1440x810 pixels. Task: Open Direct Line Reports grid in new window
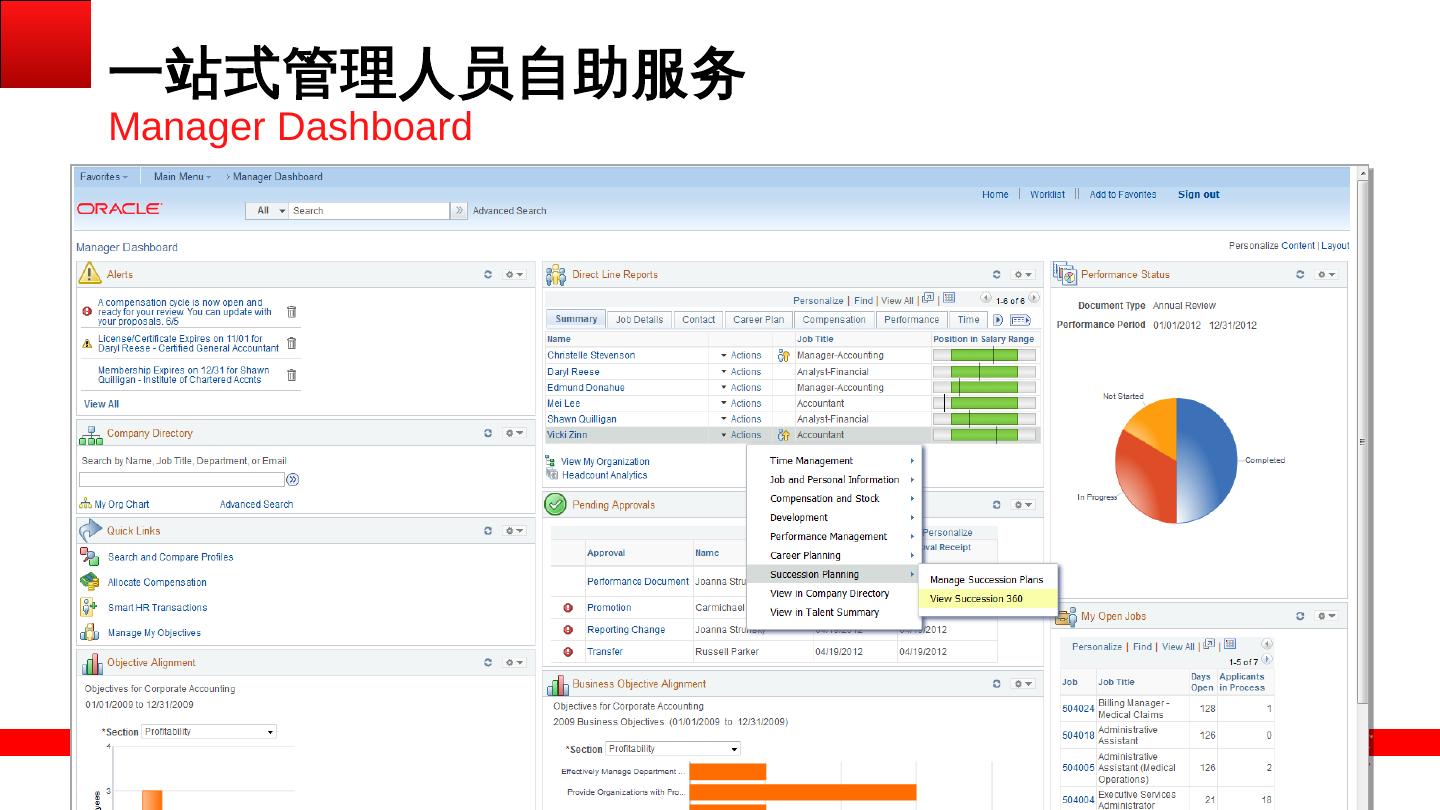(x=929, y=298)
